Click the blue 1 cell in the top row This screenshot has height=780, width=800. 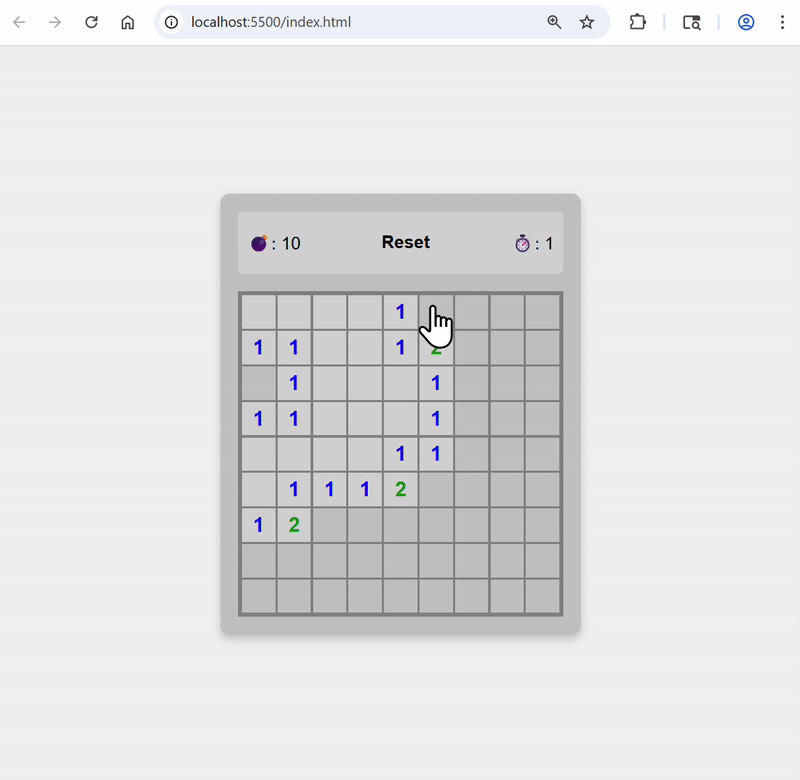[x=400, y=312]
